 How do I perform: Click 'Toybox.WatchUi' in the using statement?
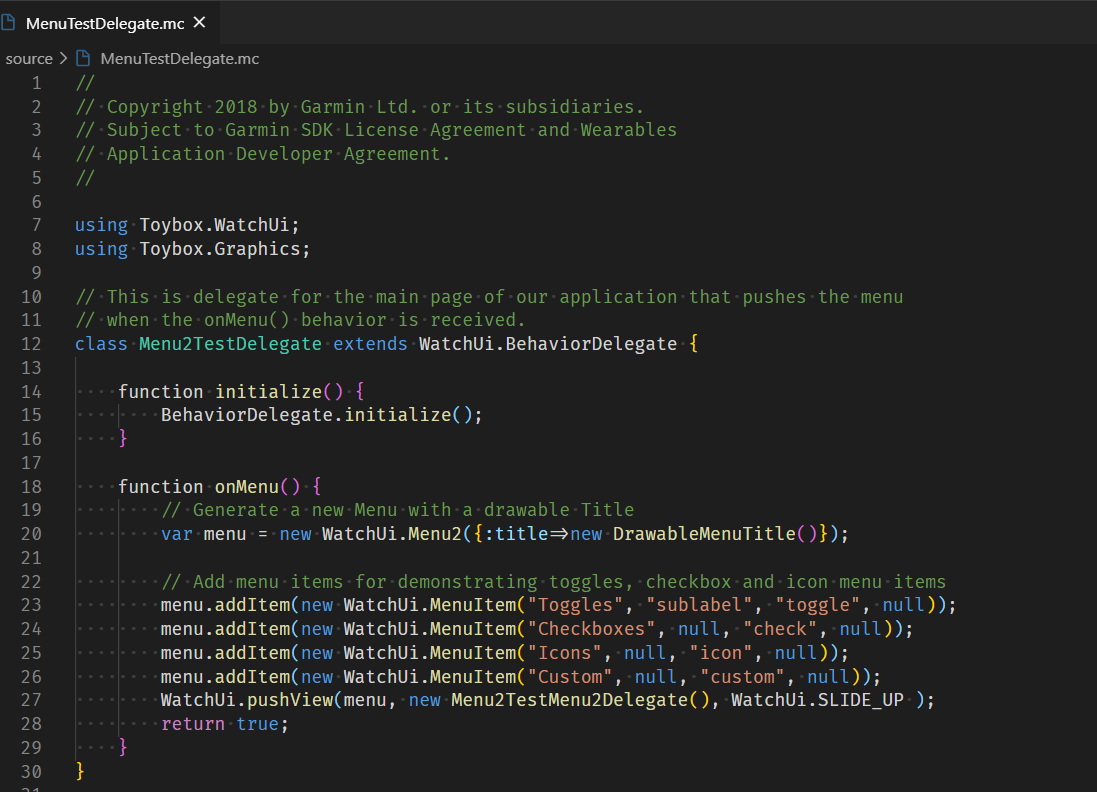point(214,225)
